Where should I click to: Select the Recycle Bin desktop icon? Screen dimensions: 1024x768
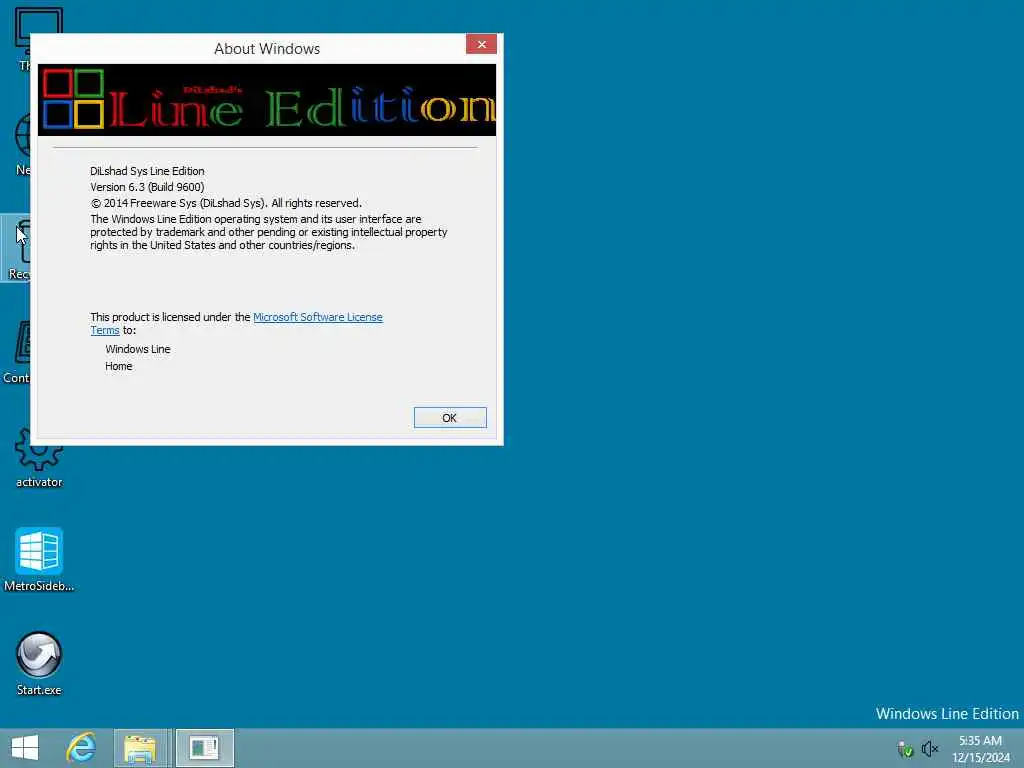coord(16,248)
